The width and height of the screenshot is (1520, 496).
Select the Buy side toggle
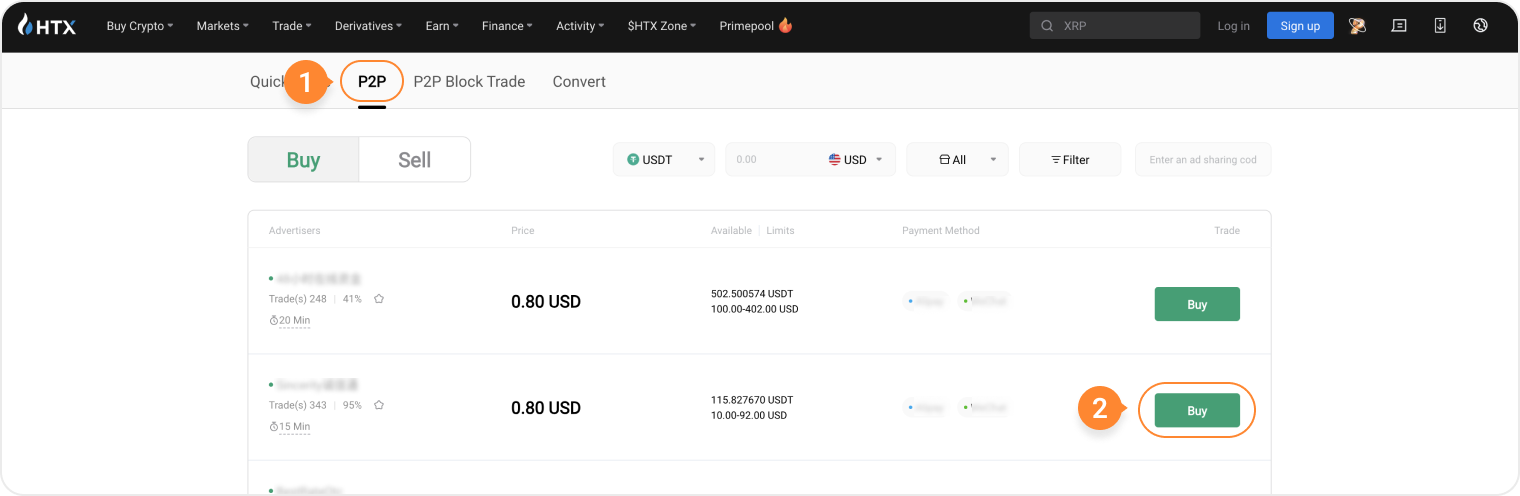tap(303, 160)
